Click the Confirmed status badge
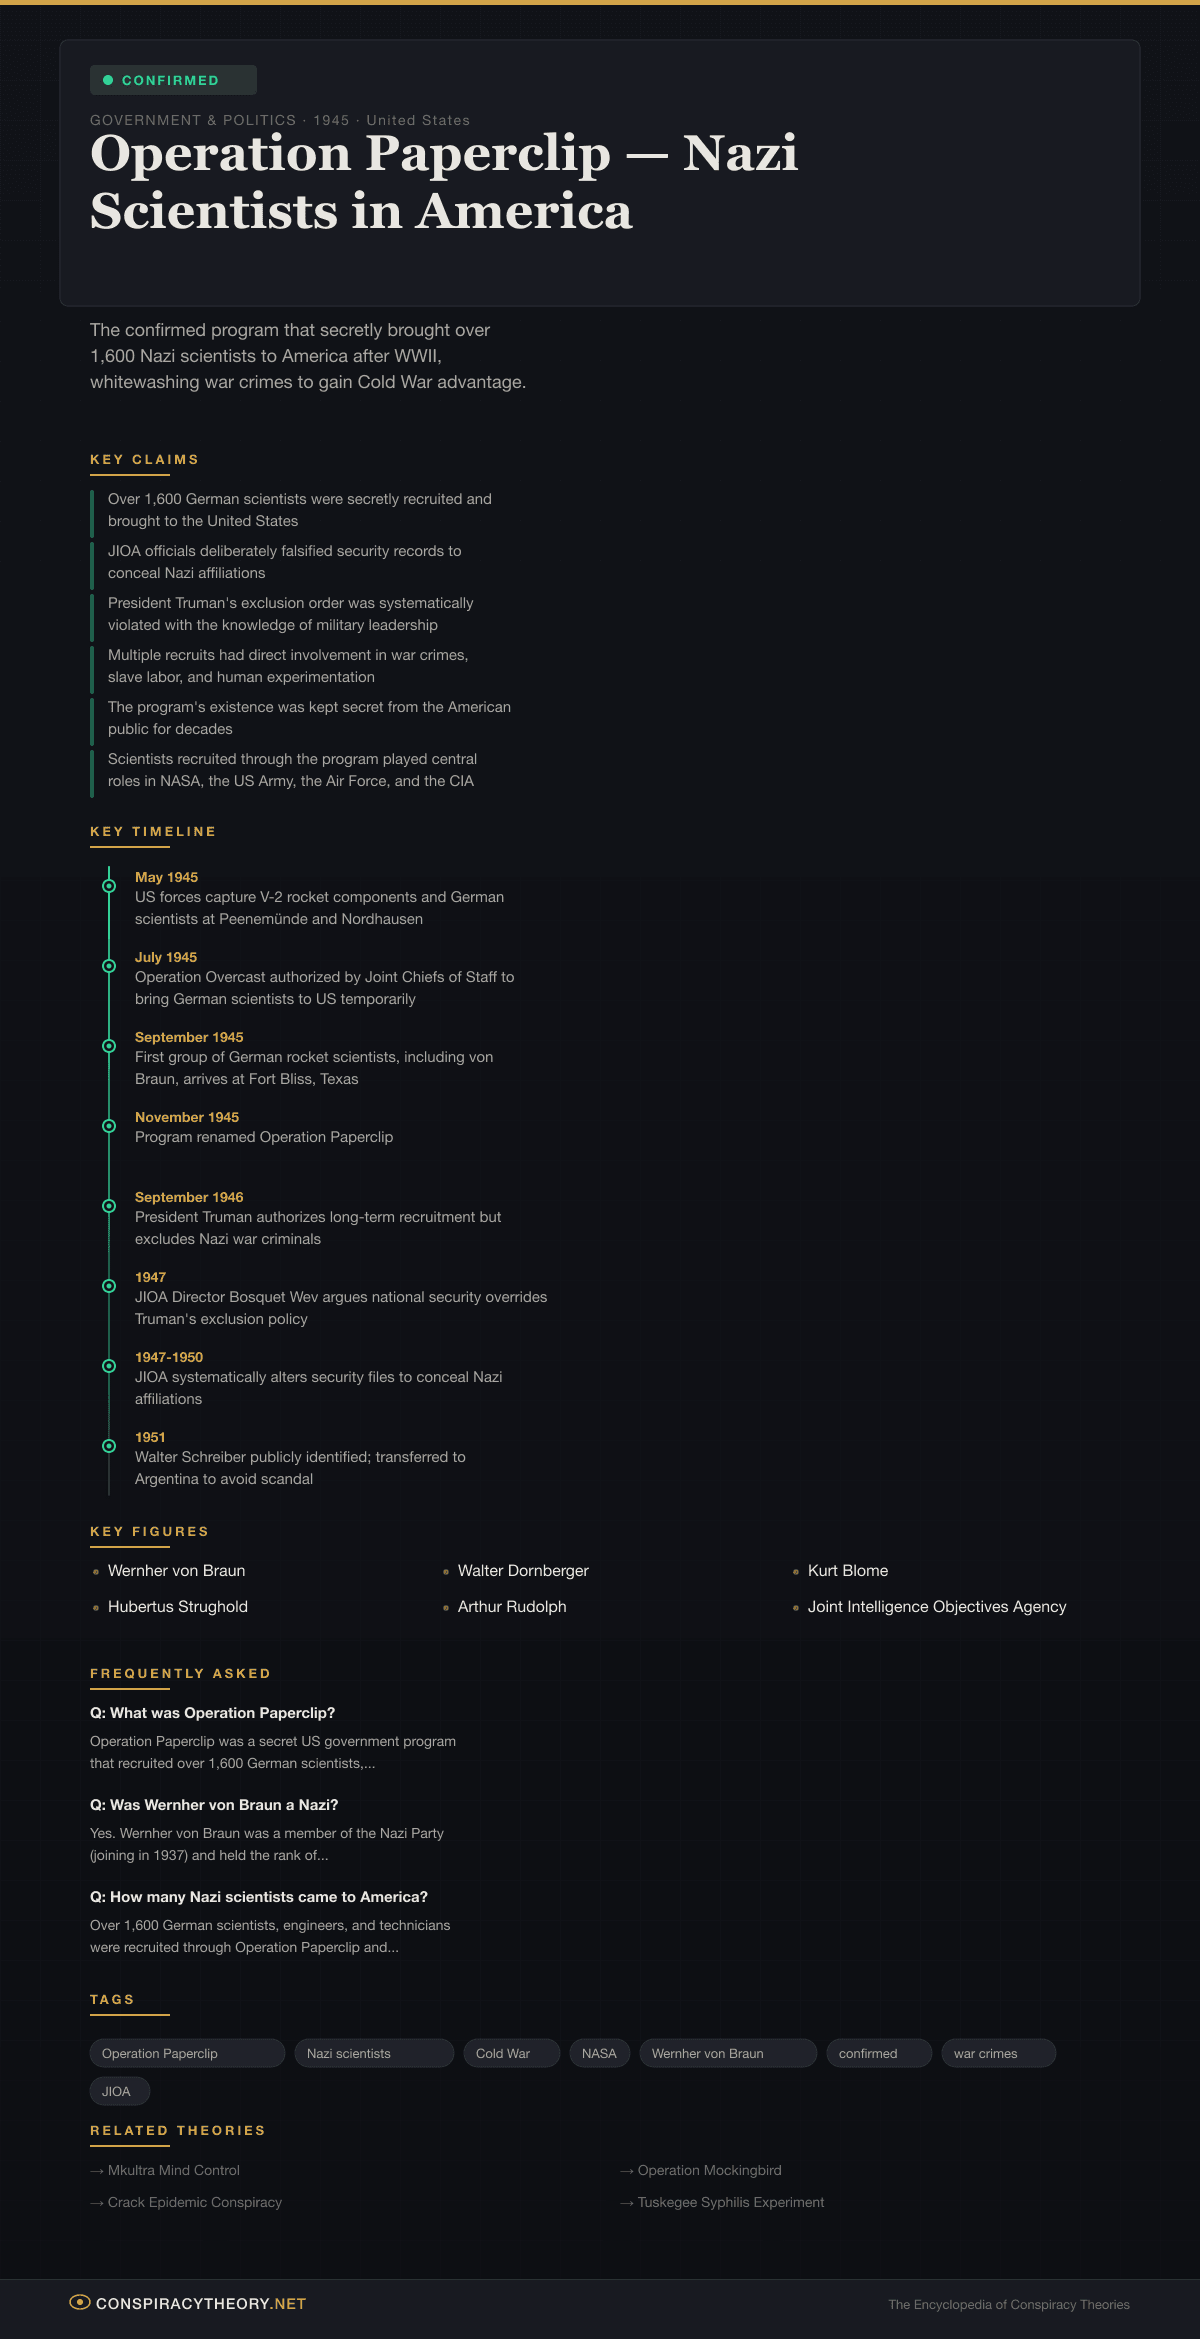The width and height of the screenshot is (1200, 2339). pyautogui.click(x=173, y=80)
